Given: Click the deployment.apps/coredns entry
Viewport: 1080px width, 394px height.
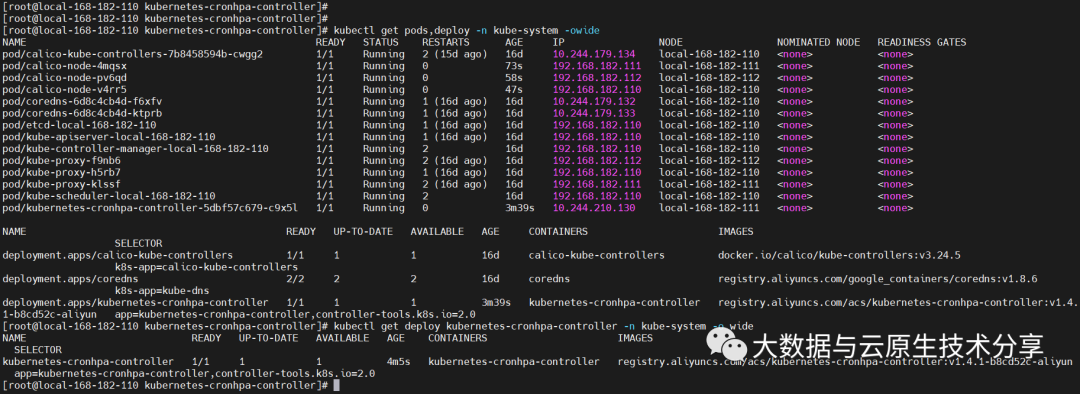Looking at the screenshot, I should click(71, 279).
